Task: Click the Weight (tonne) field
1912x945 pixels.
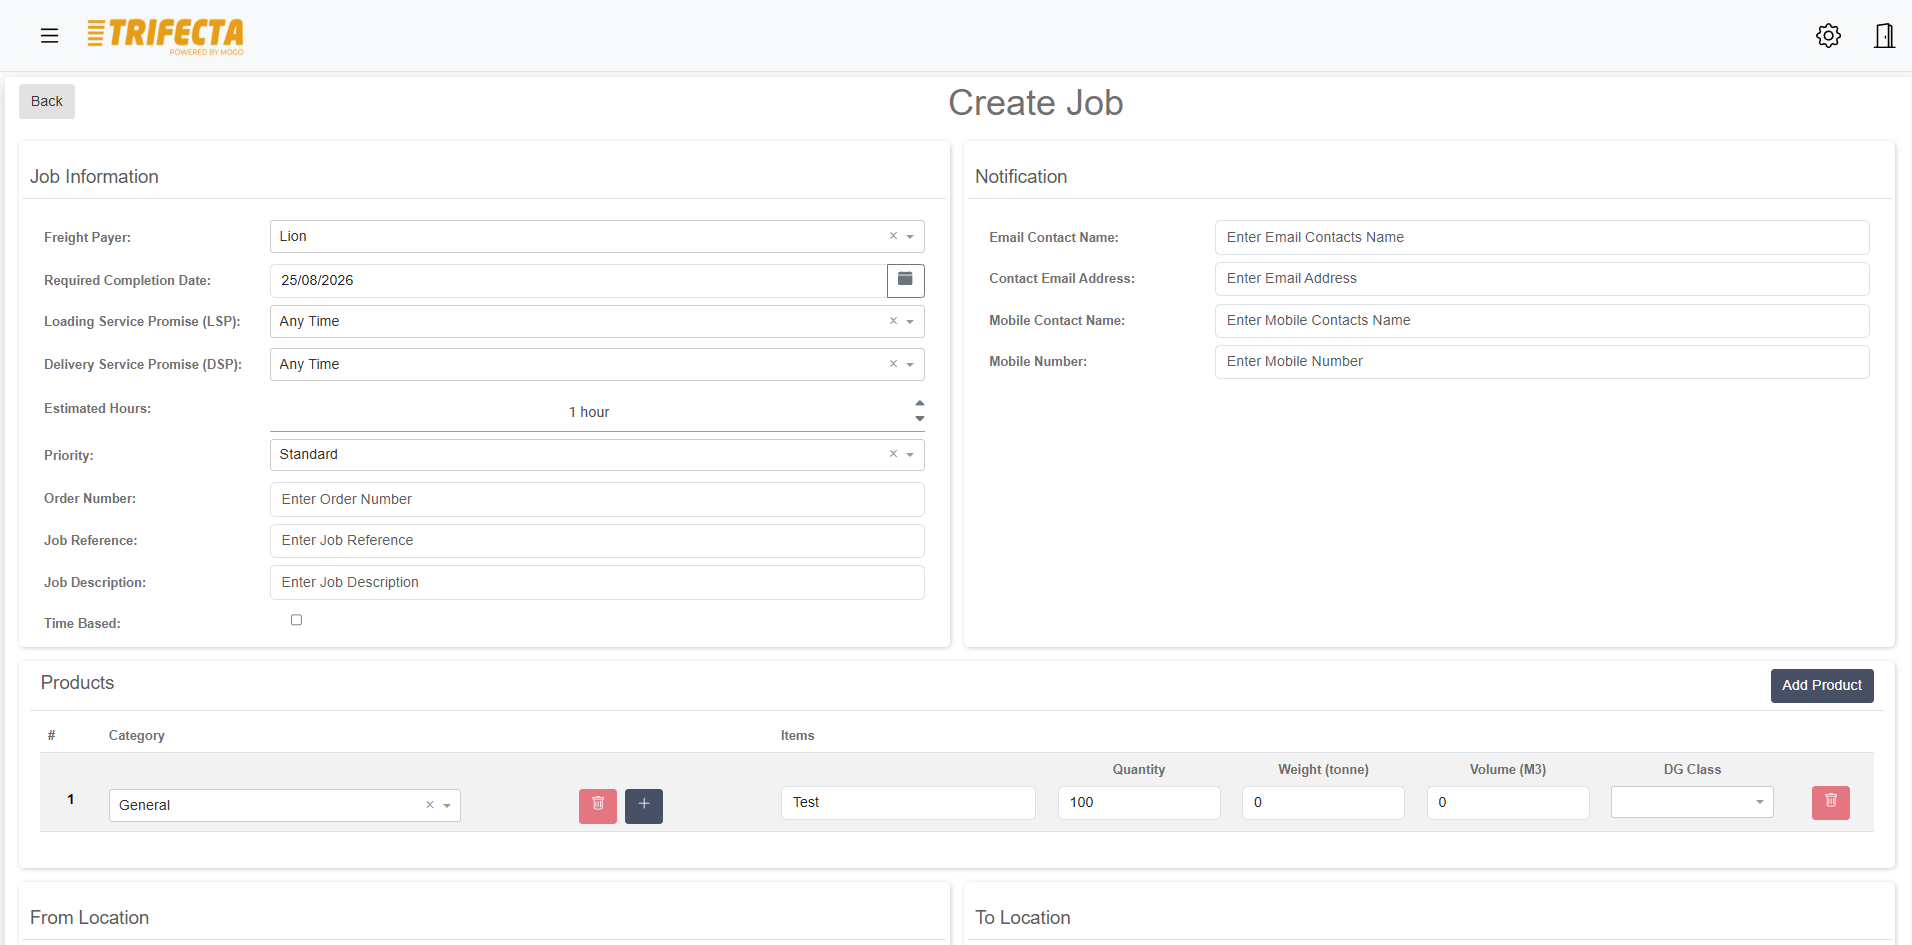Action: coord(1323,802)
